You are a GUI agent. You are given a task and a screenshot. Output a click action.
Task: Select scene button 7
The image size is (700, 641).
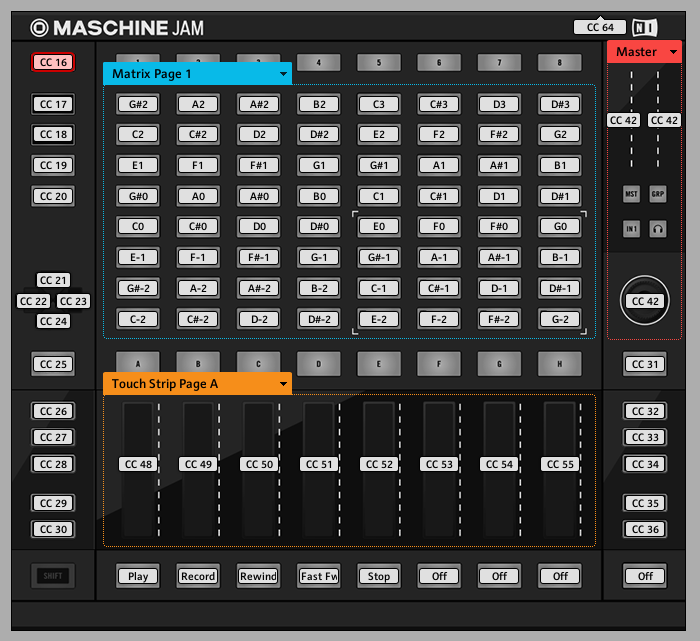pos(499,62)
